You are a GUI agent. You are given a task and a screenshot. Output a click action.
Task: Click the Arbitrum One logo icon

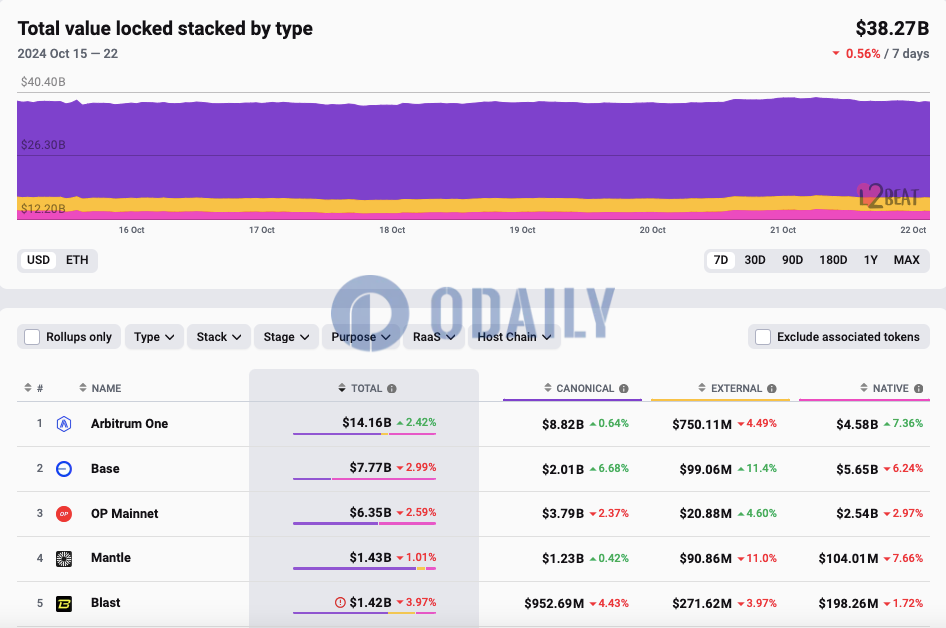tap(64, 424)
